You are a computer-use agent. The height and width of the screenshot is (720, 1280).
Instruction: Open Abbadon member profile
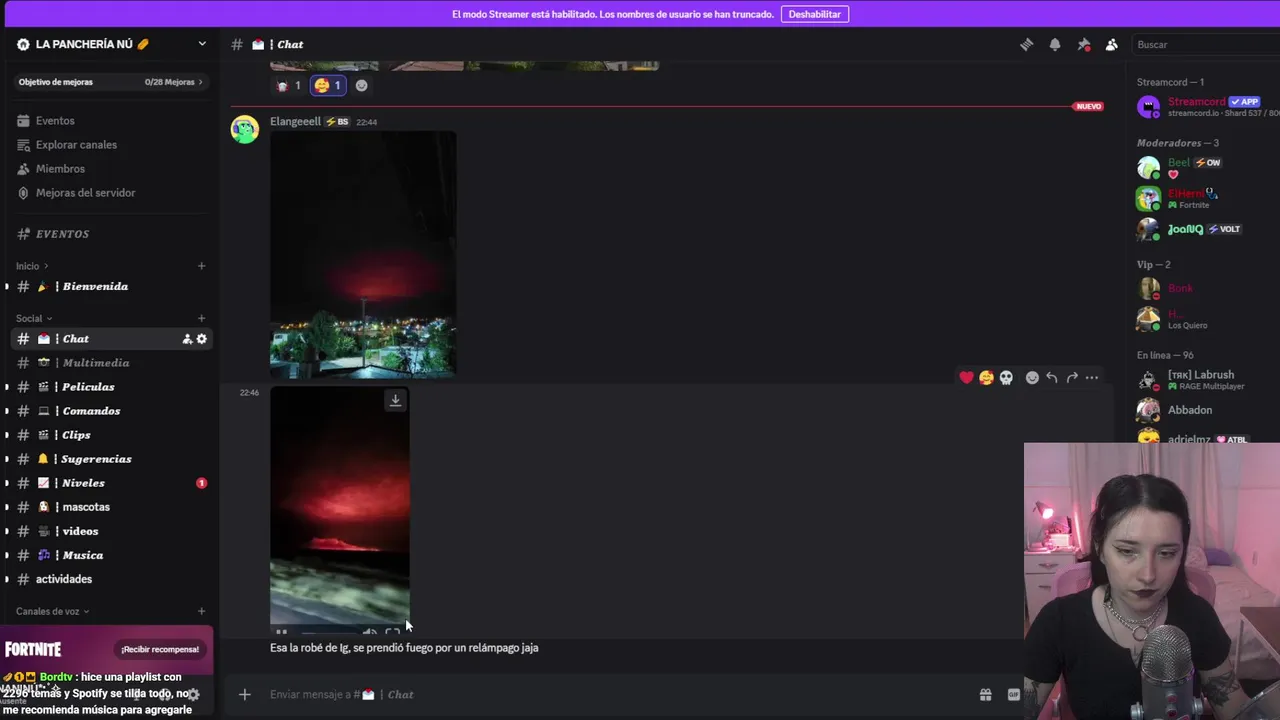(1206, 410)
